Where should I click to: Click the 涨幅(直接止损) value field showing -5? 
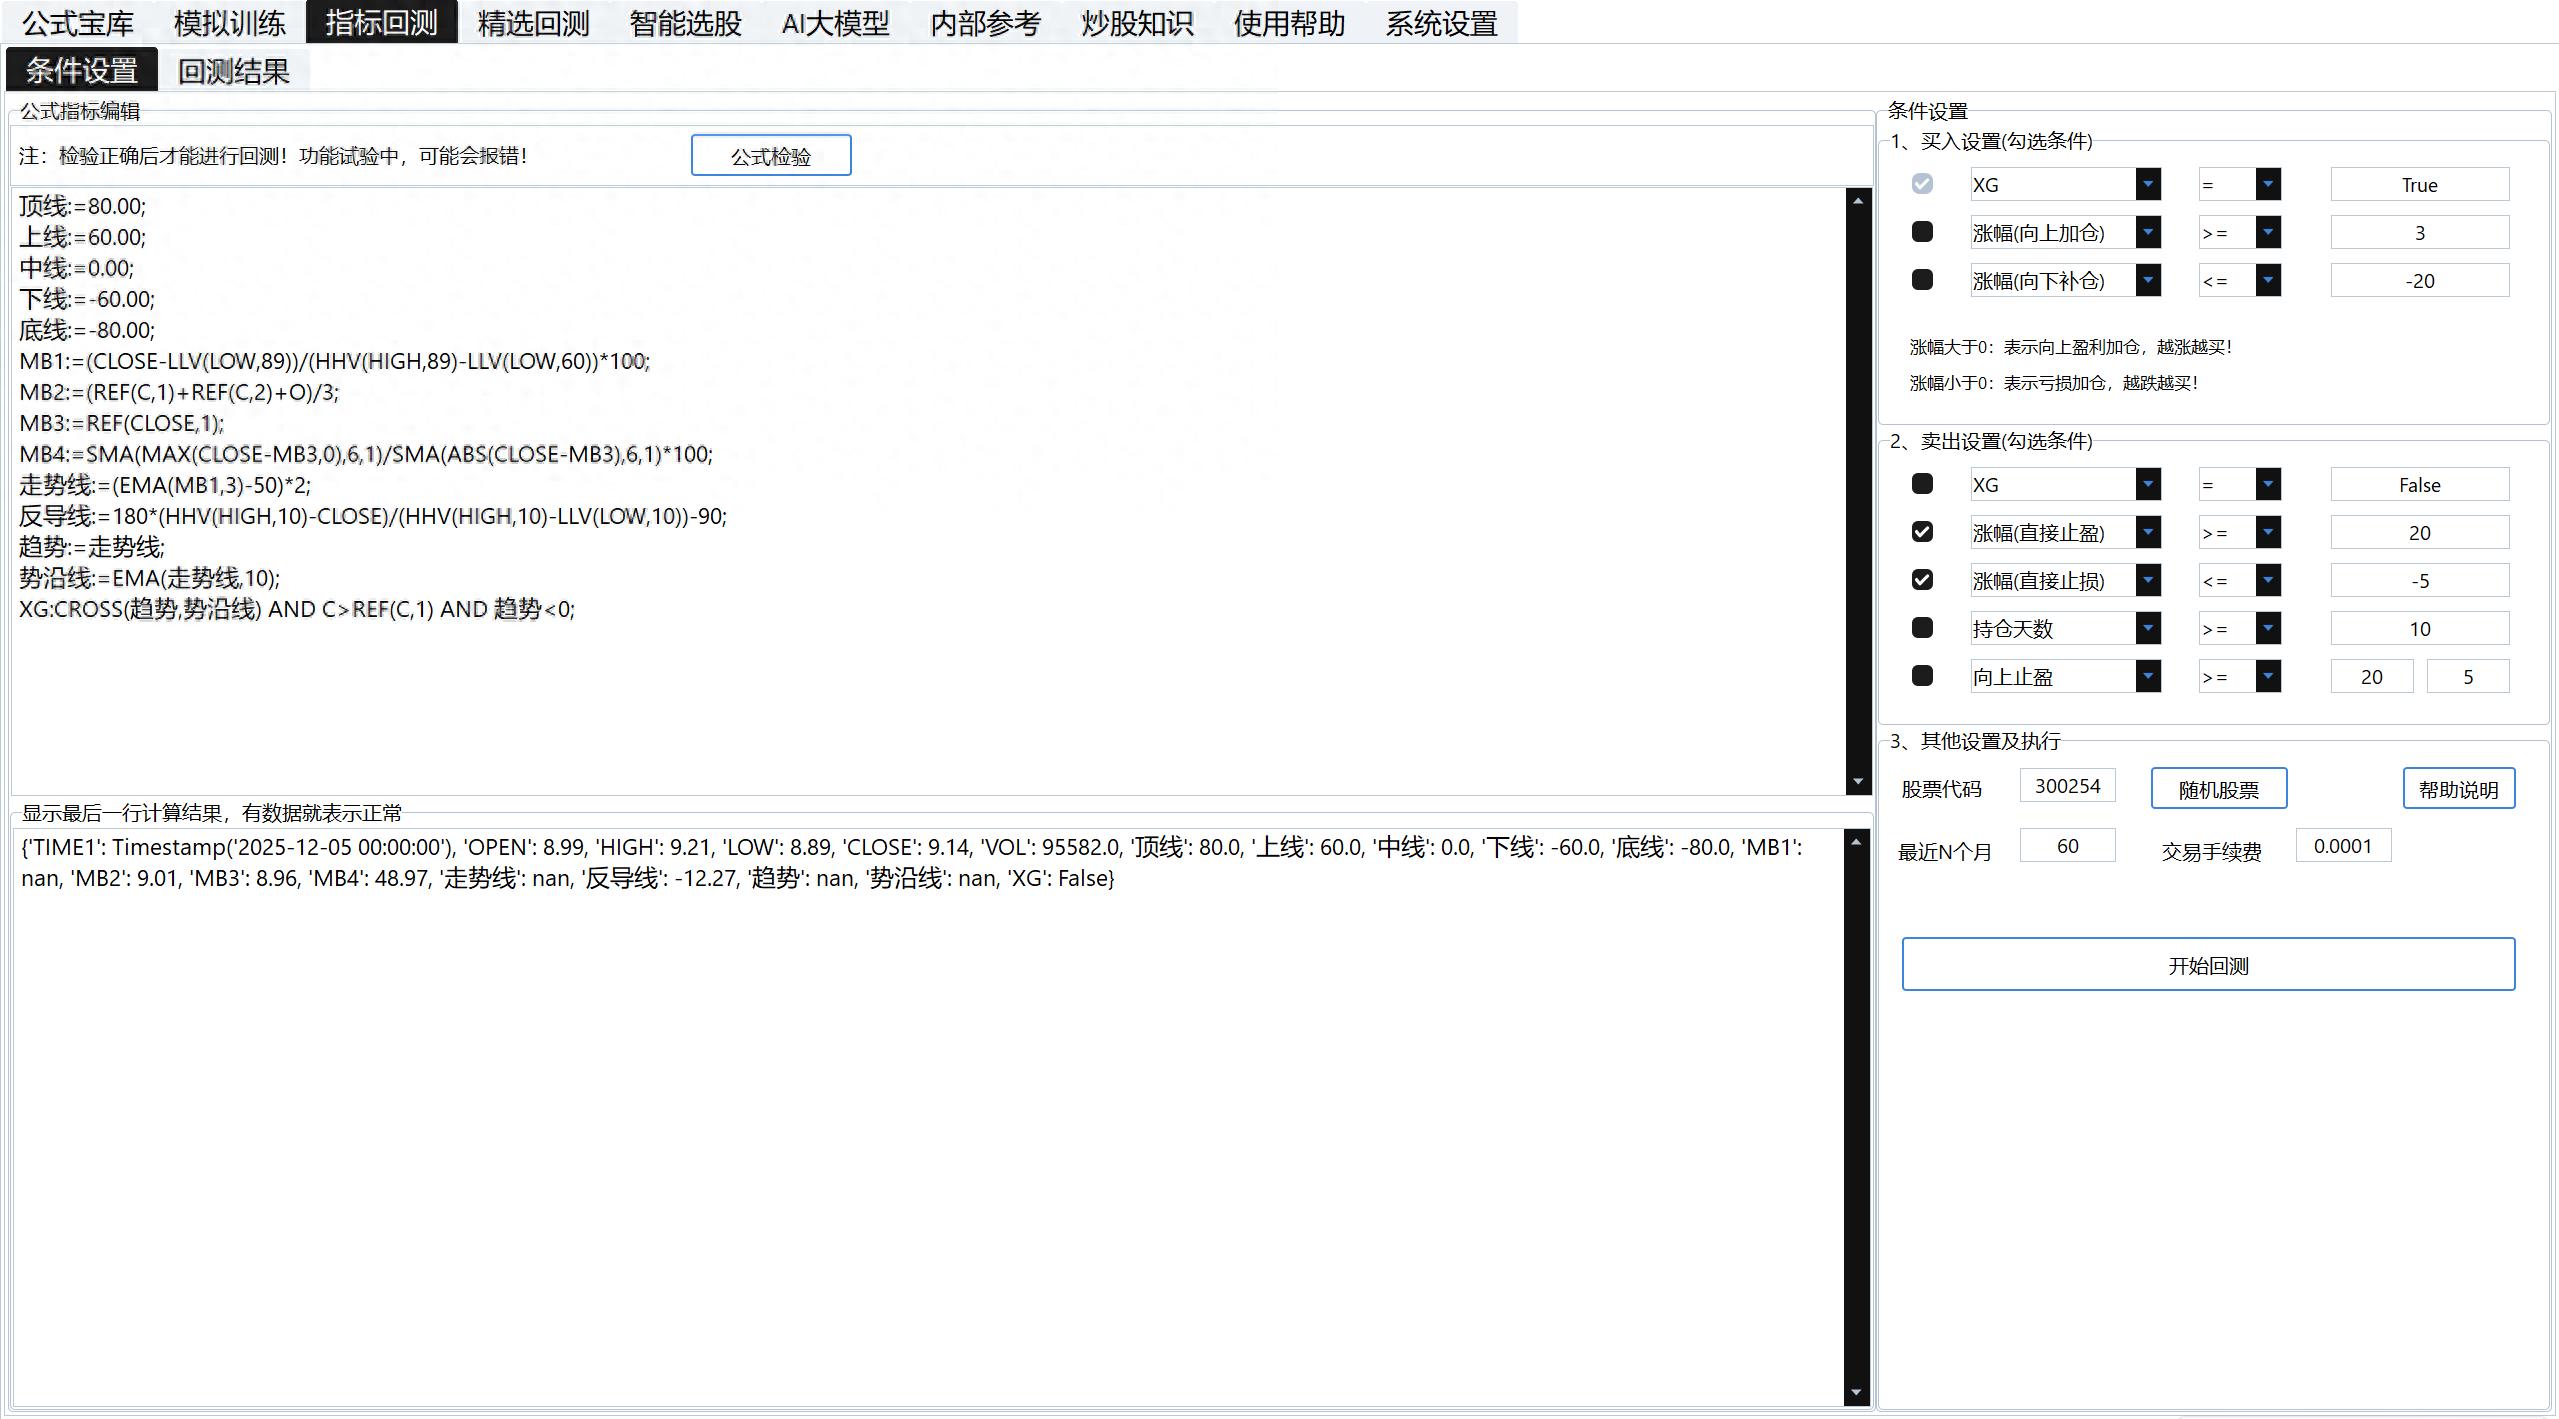pos(2420,580)
